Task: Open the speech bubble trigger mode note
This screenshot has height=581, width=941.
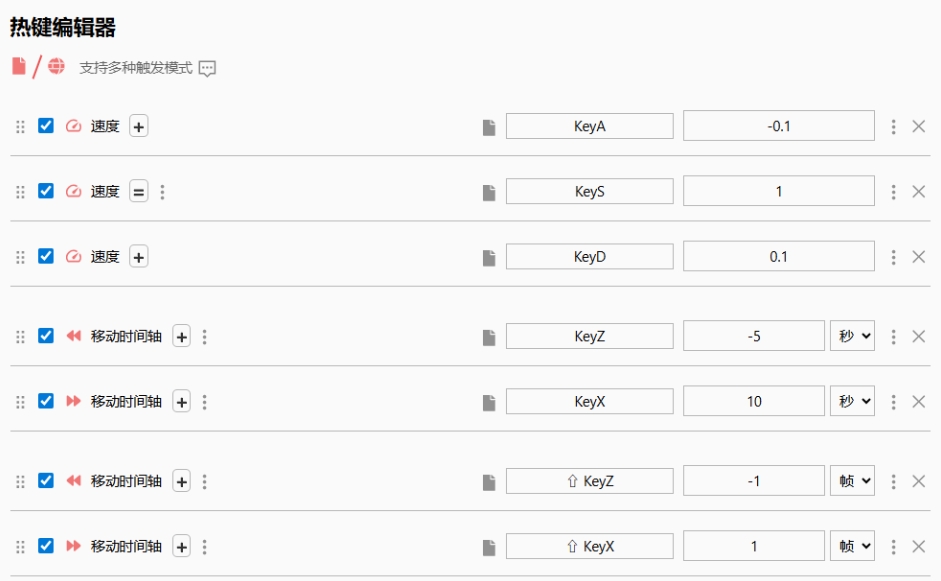Action: pyautogui.click(x=207, y=69)
